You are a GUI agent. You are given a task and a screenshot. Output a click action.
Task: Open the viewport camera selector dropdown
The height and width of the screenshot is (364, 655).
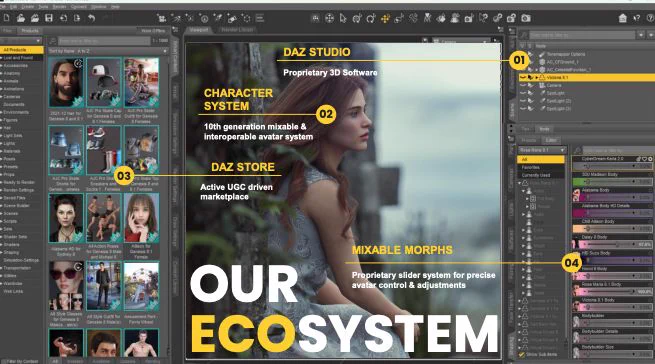[461, 41]
